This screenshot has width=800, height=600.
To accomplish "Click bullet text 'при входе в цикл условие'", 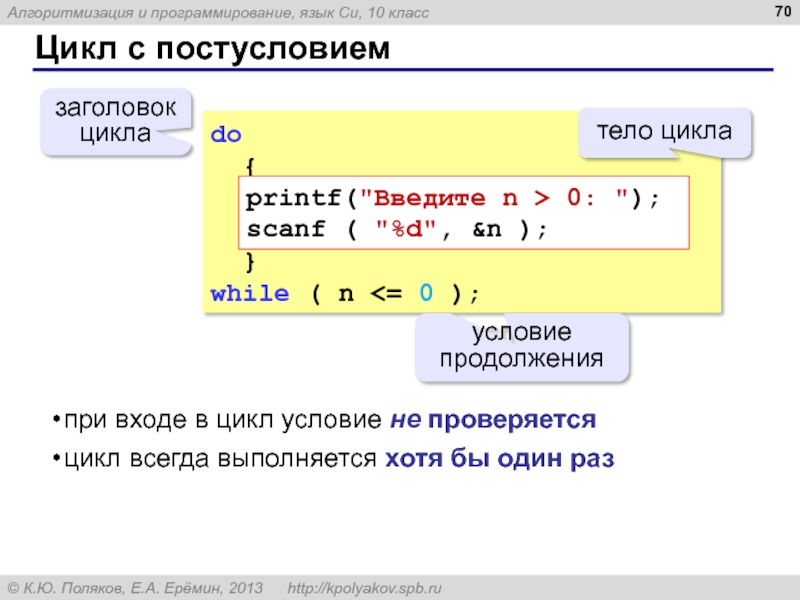I will [x=223, y=420].
